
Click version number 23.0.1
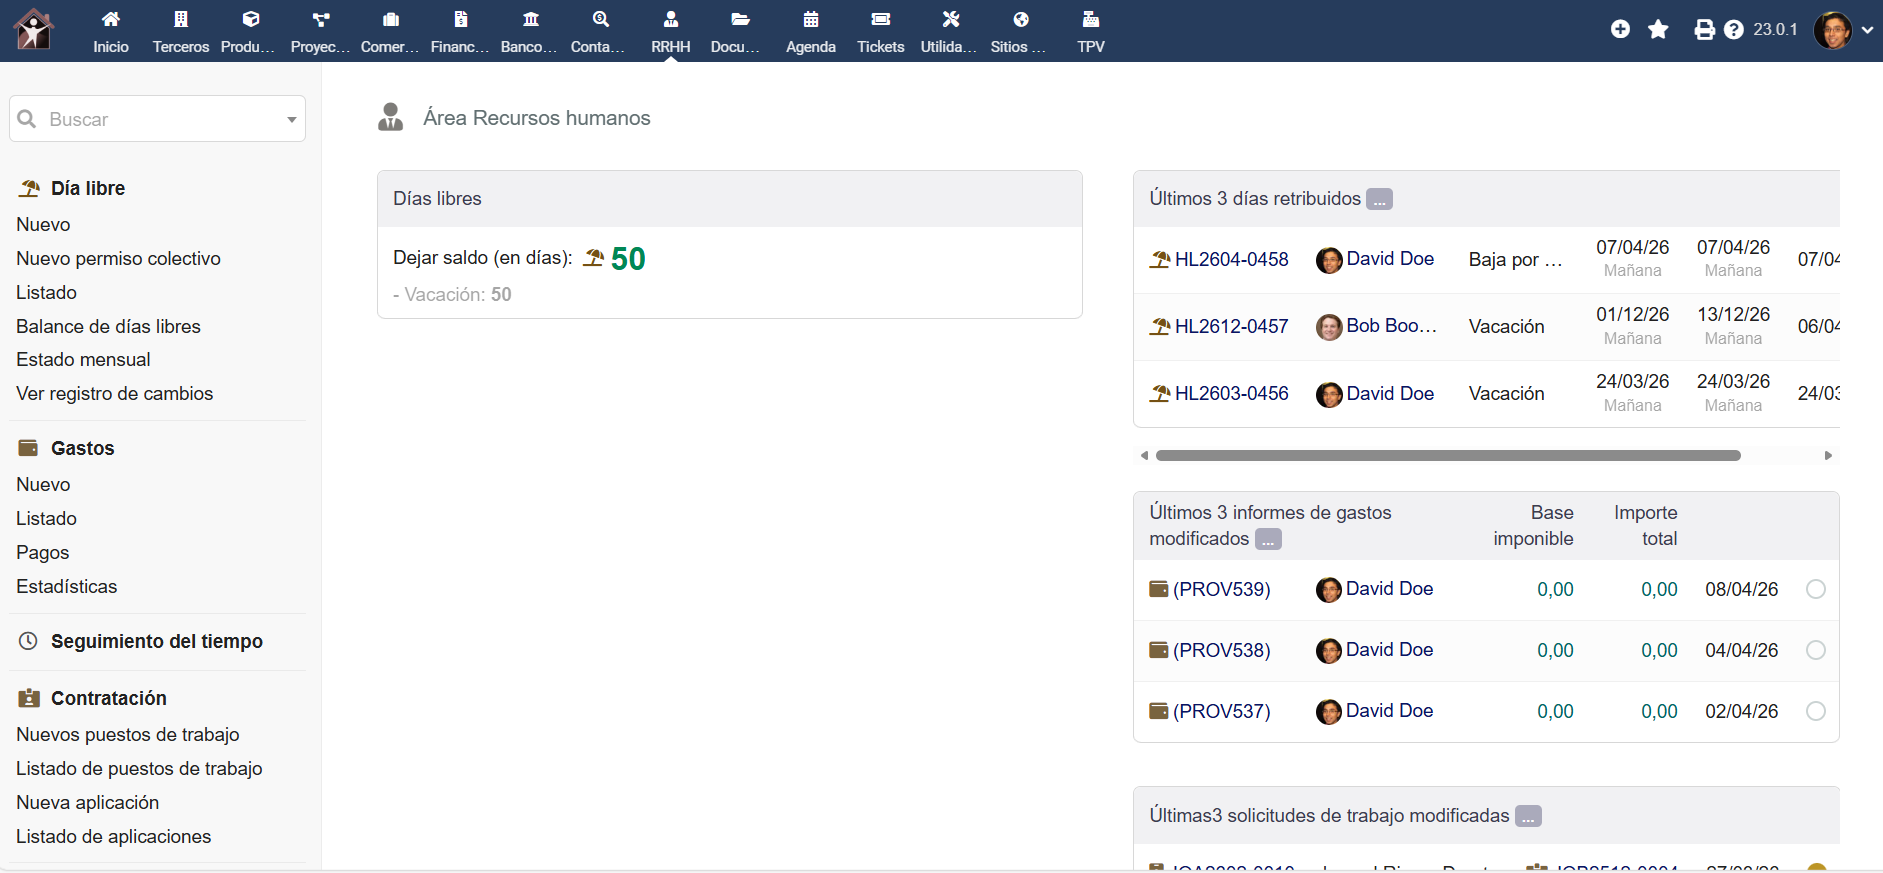[1775, 30]
